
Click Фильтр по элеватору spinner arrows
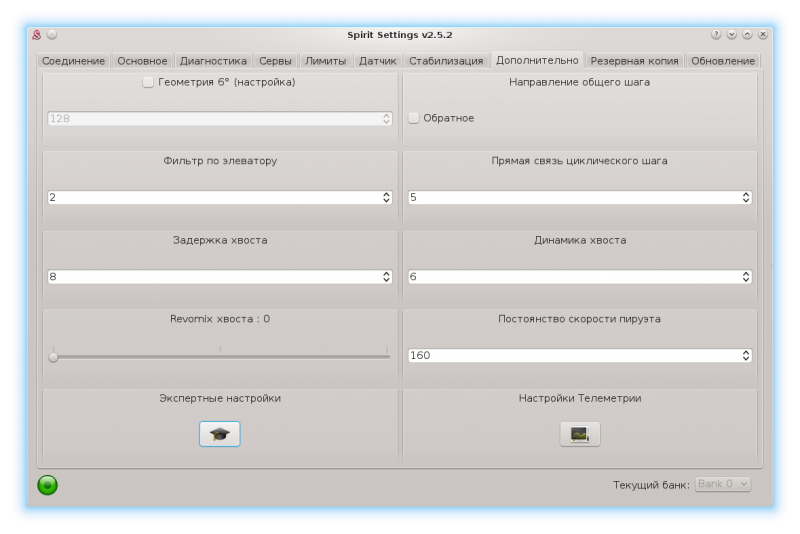pos(386,198)
